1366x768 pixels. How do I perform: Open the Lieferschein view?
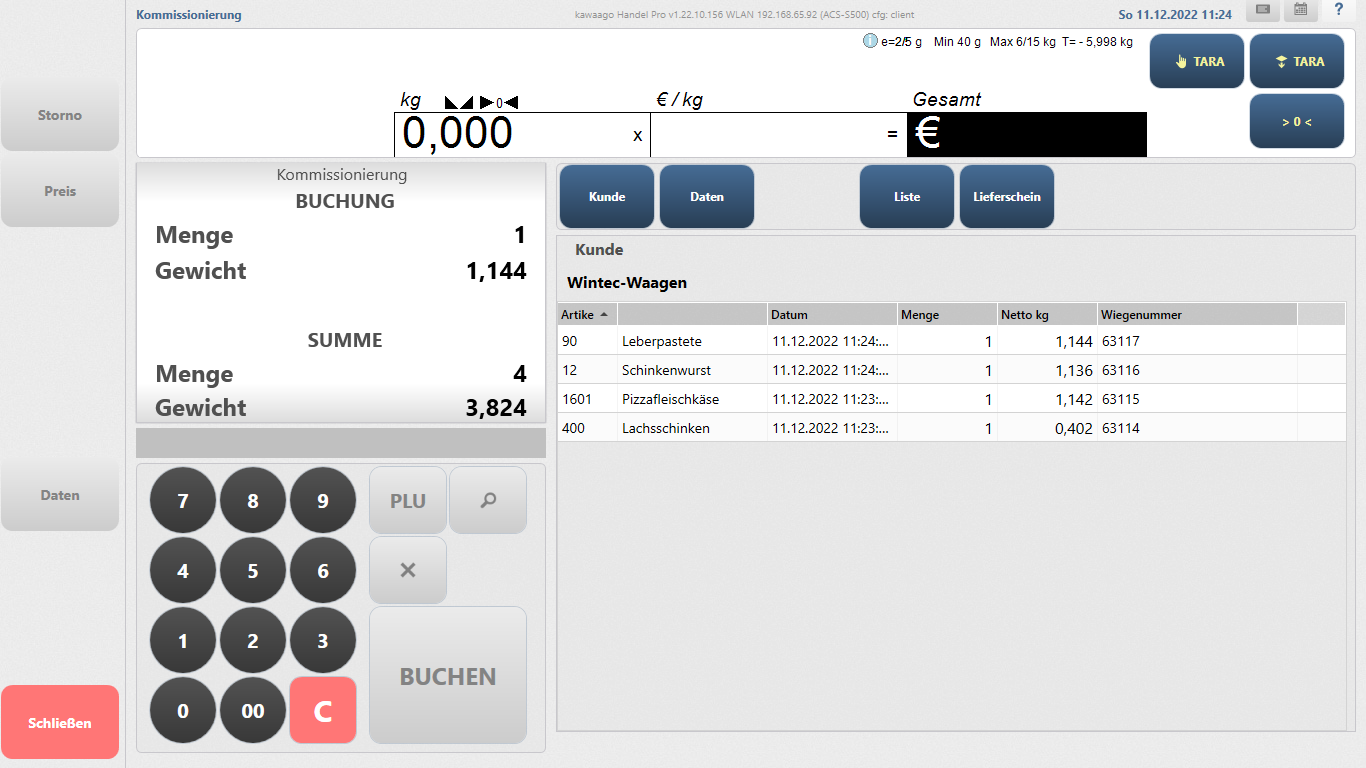pyautogui.click(x=1006, y=197)
